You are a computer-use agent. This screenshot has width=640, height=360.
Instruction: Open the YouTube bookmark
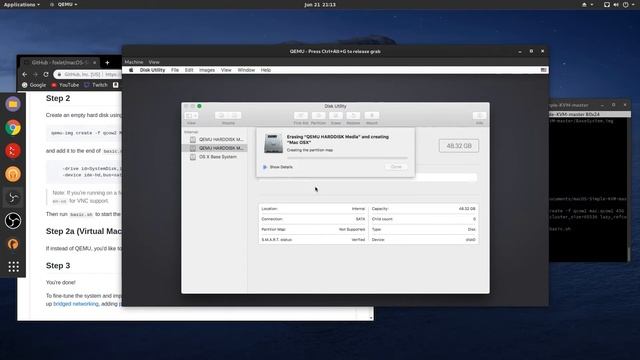pos(65,85)
